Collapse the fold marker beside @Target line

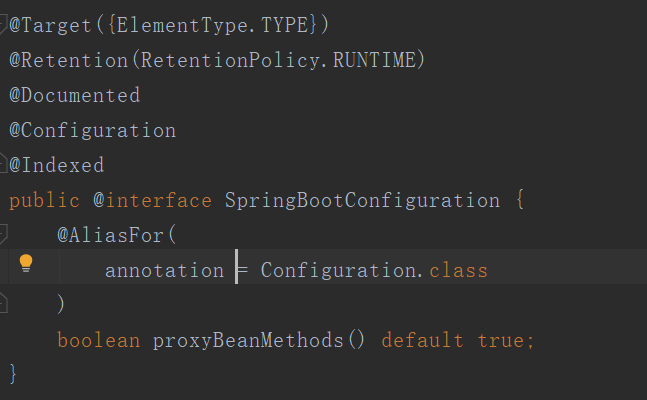coord(4,22)
